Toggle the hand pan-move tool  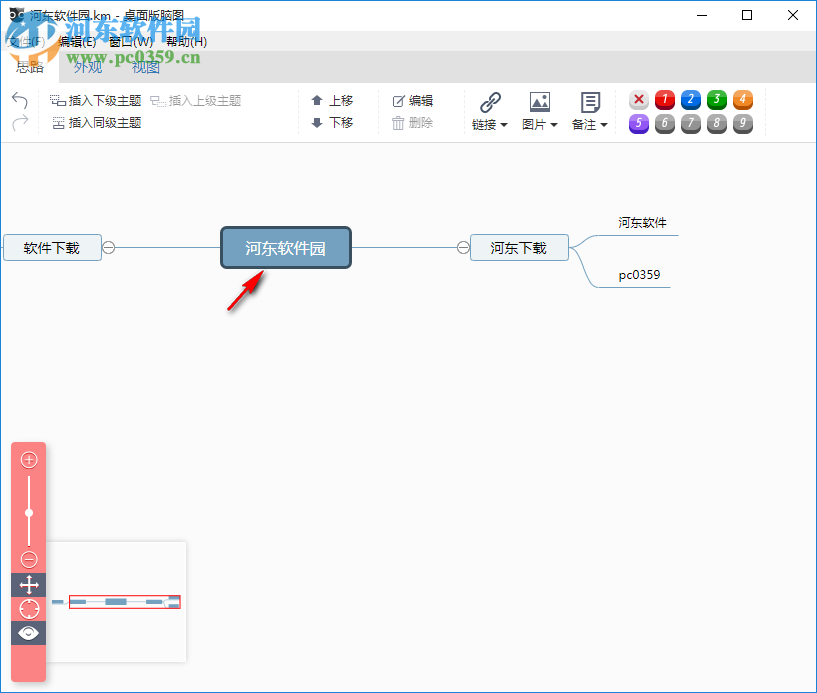(x=29, y=585)
